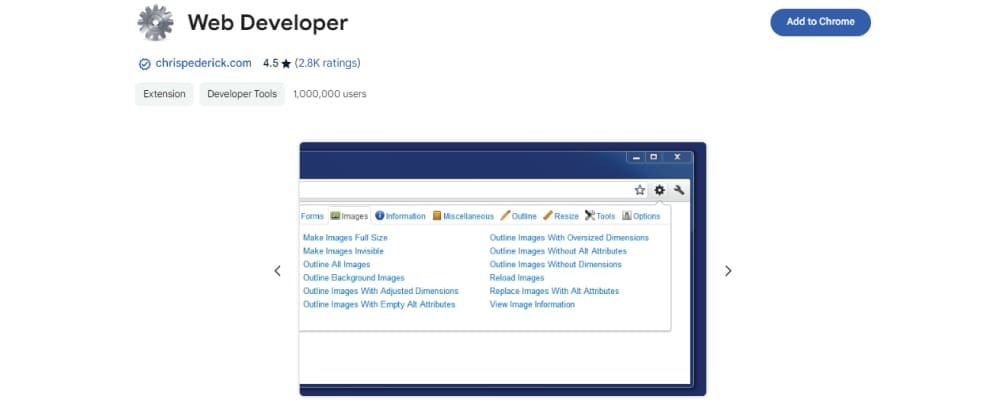The height and width of the screenshot is (400, 1000).
Task: Open the 2.8K ratings link
Action: pyautogui.click(x=327, y=63)
